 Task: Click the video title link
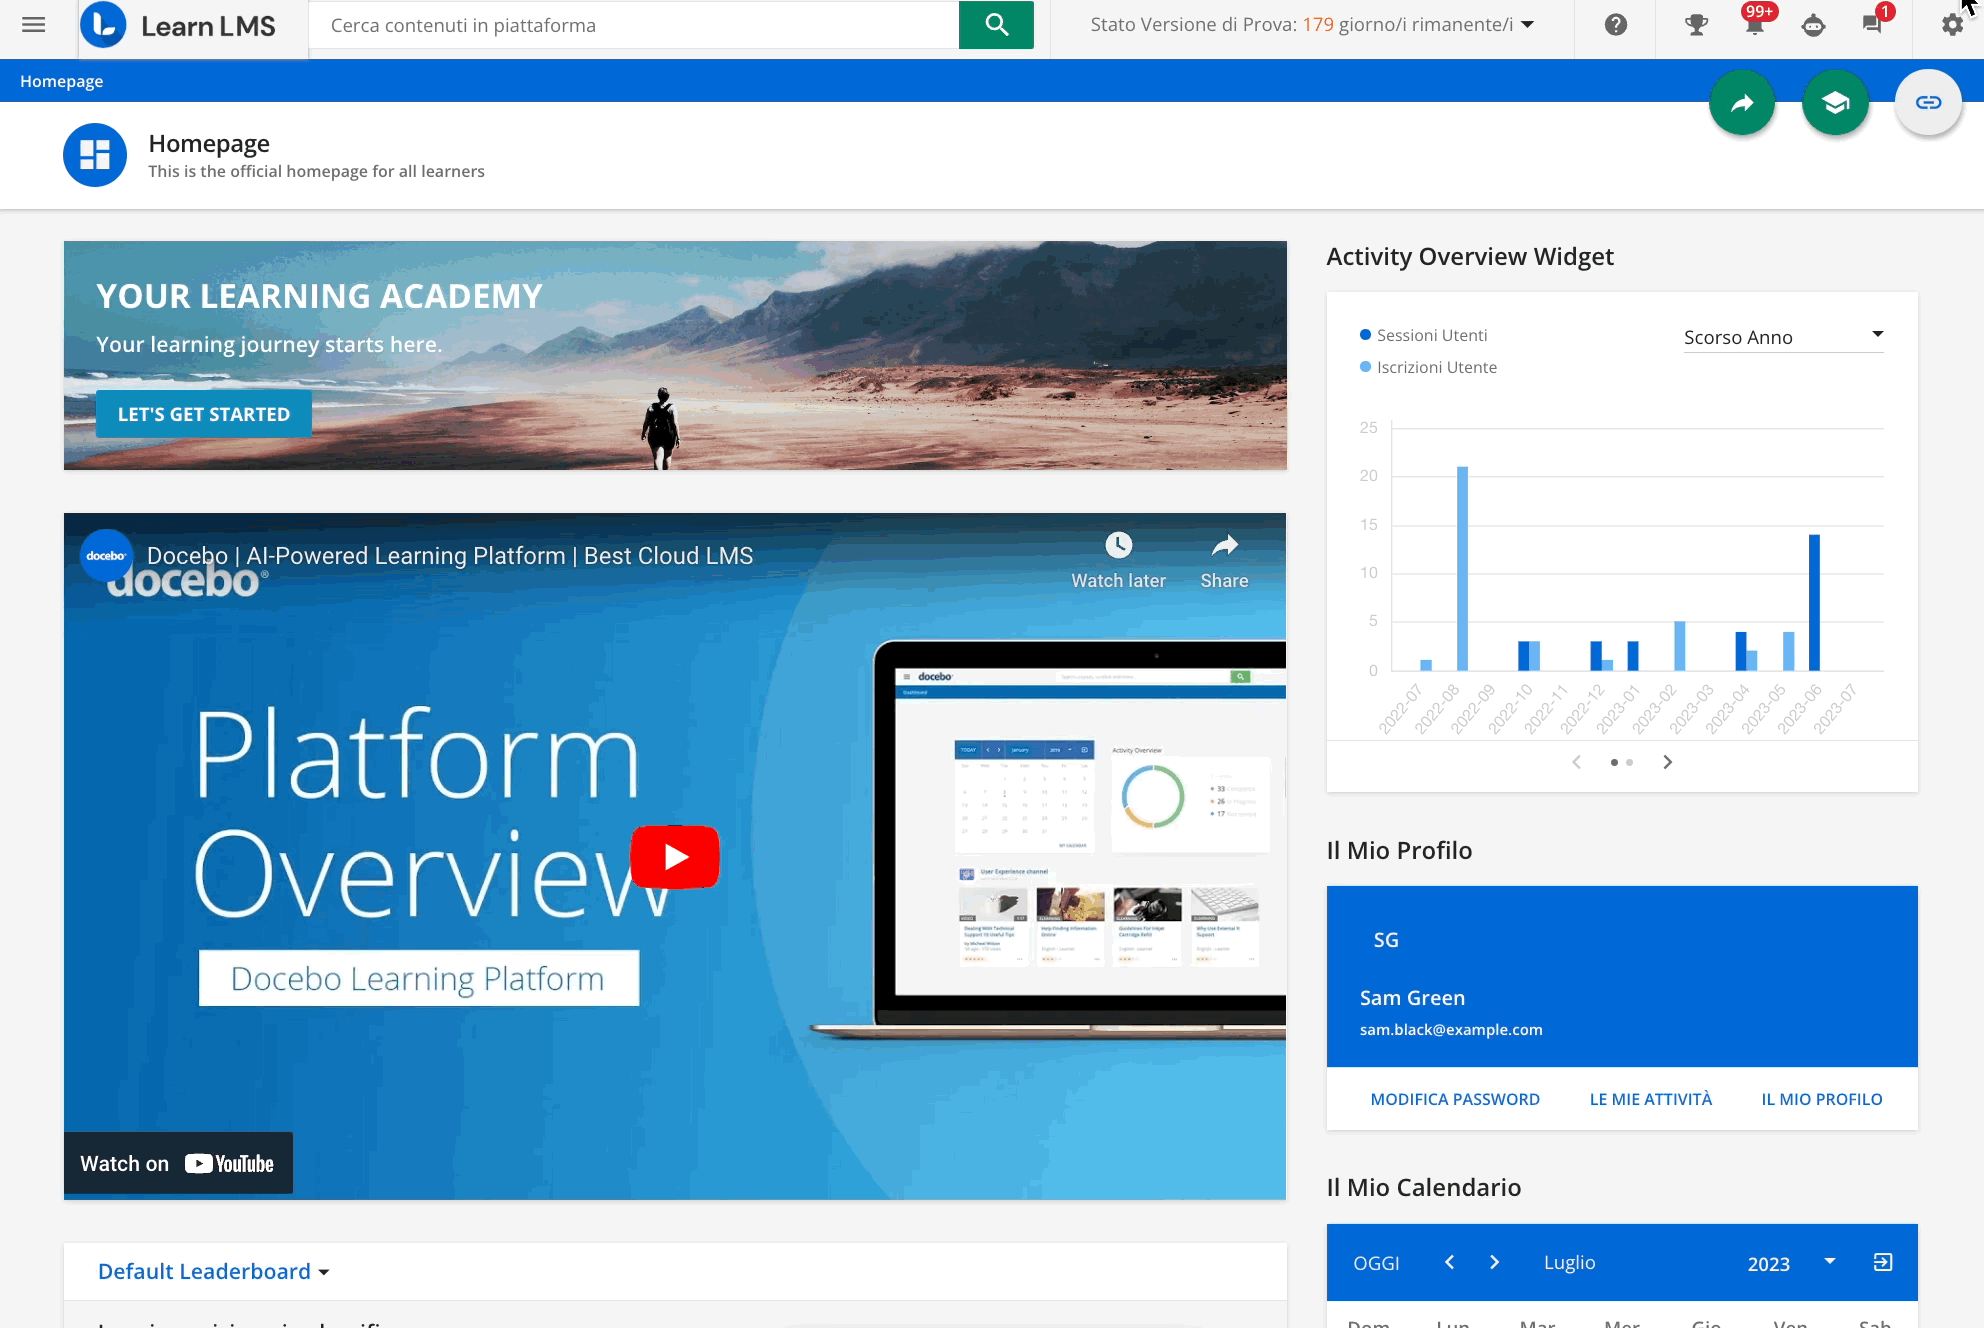coord(450,556)
